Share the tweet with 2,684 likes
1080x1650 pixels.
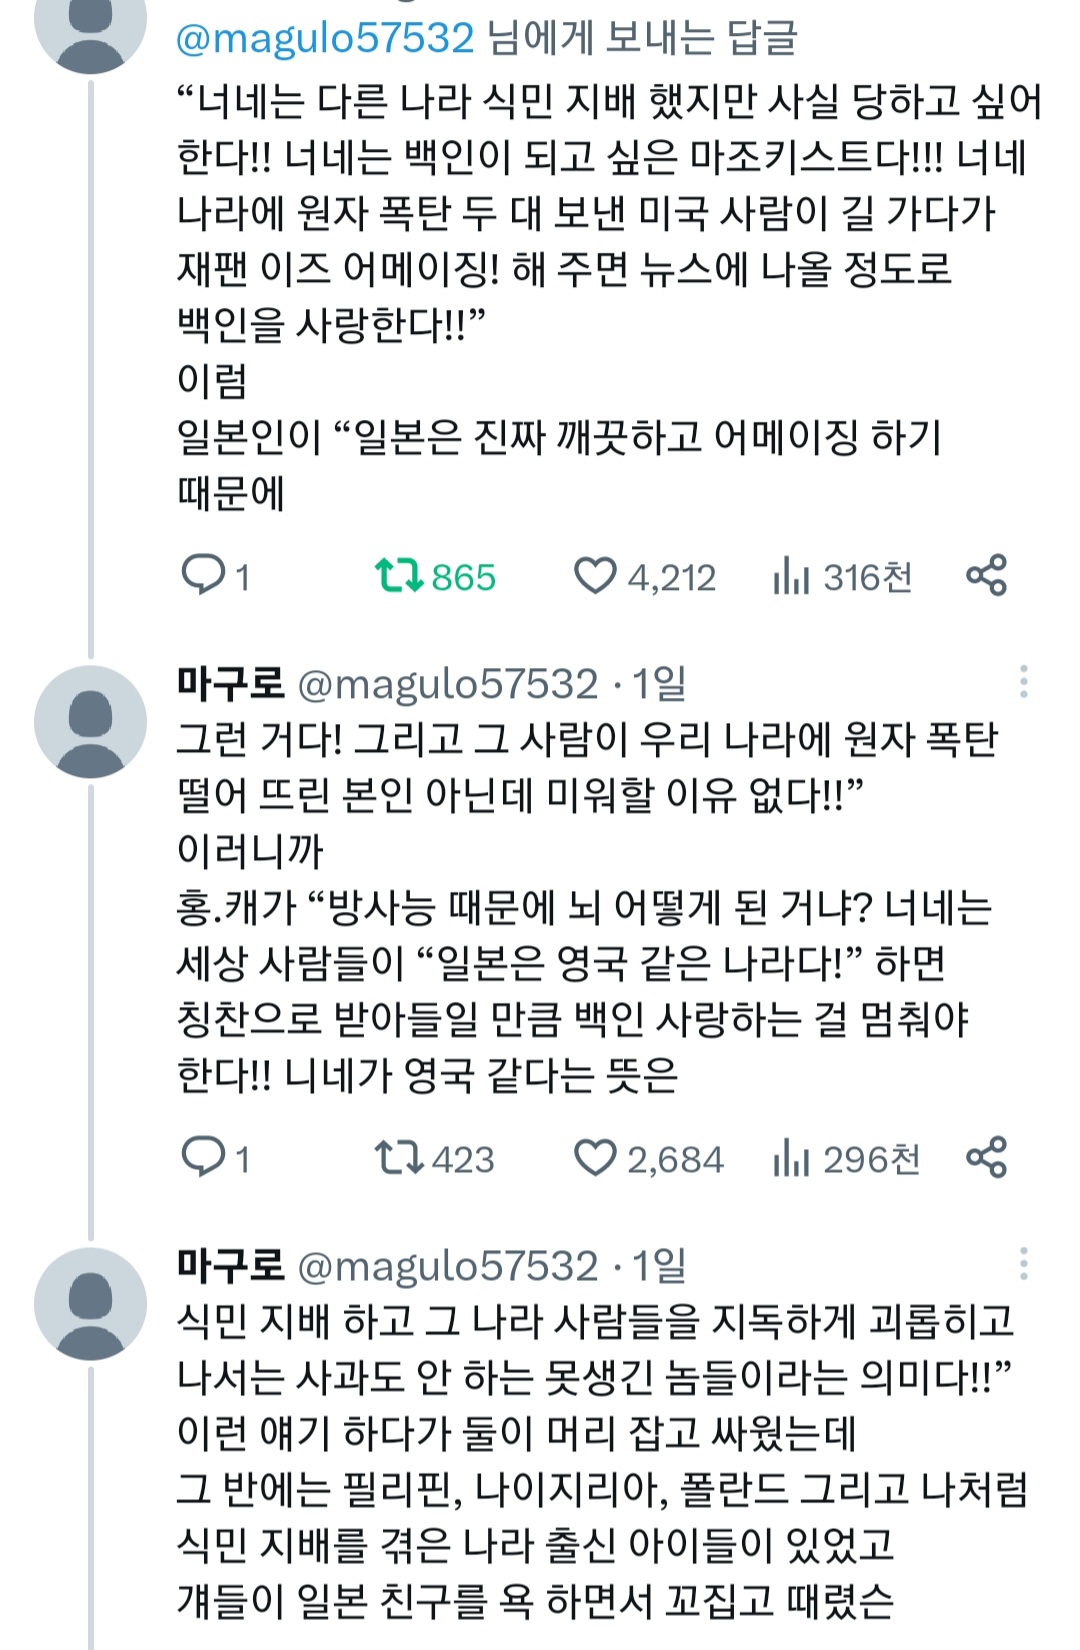pyautogui.click(x=986, y=1157)
